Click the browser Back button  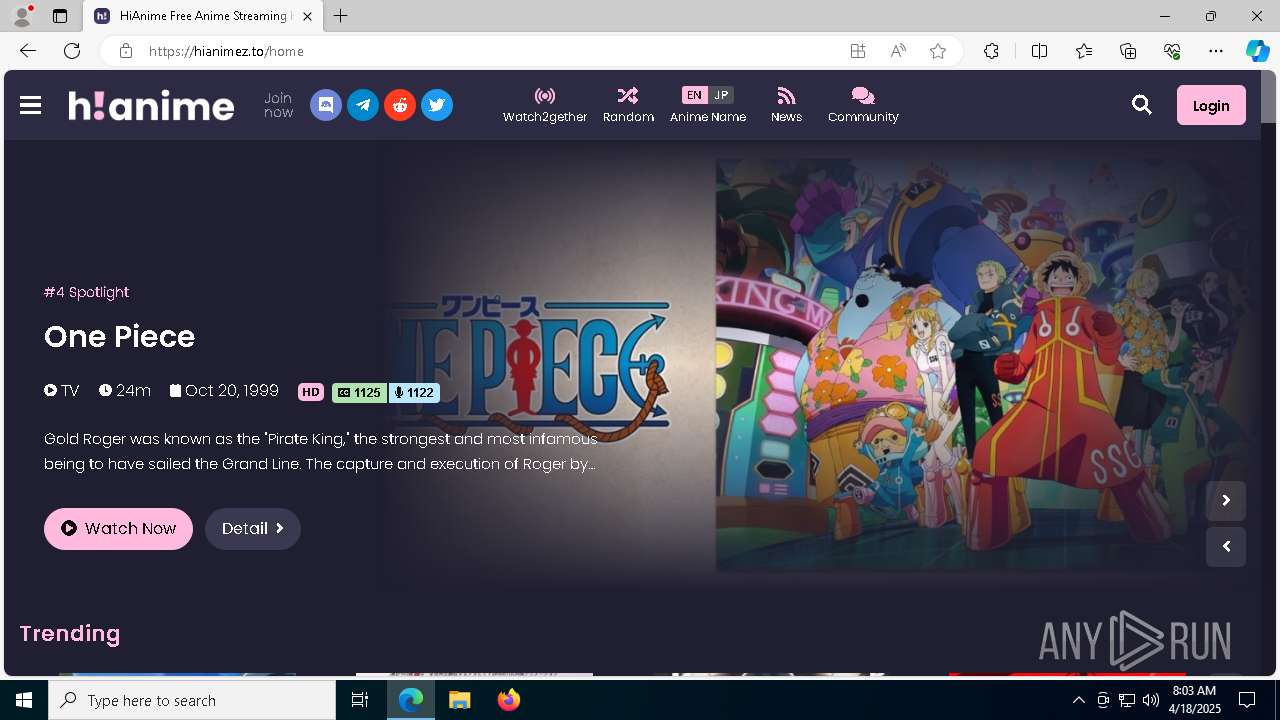(28, 51)
